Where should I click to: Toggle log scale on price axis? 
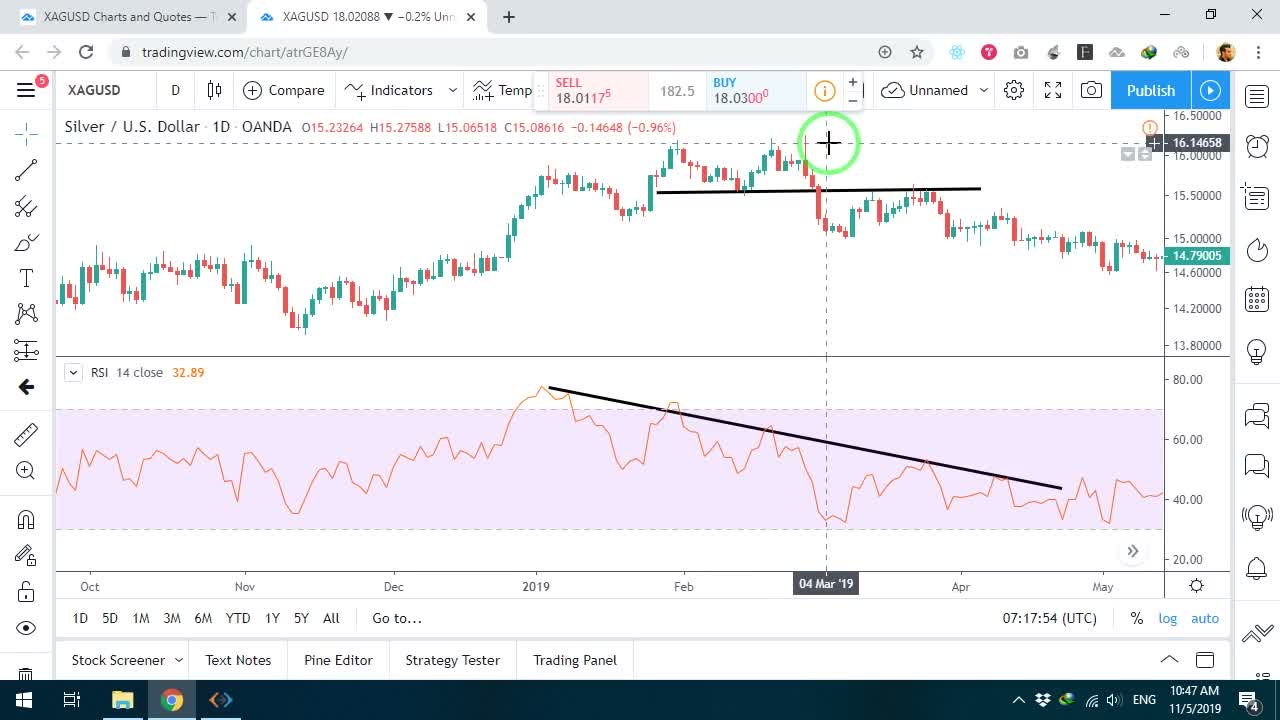click(x=1168, y=618)
